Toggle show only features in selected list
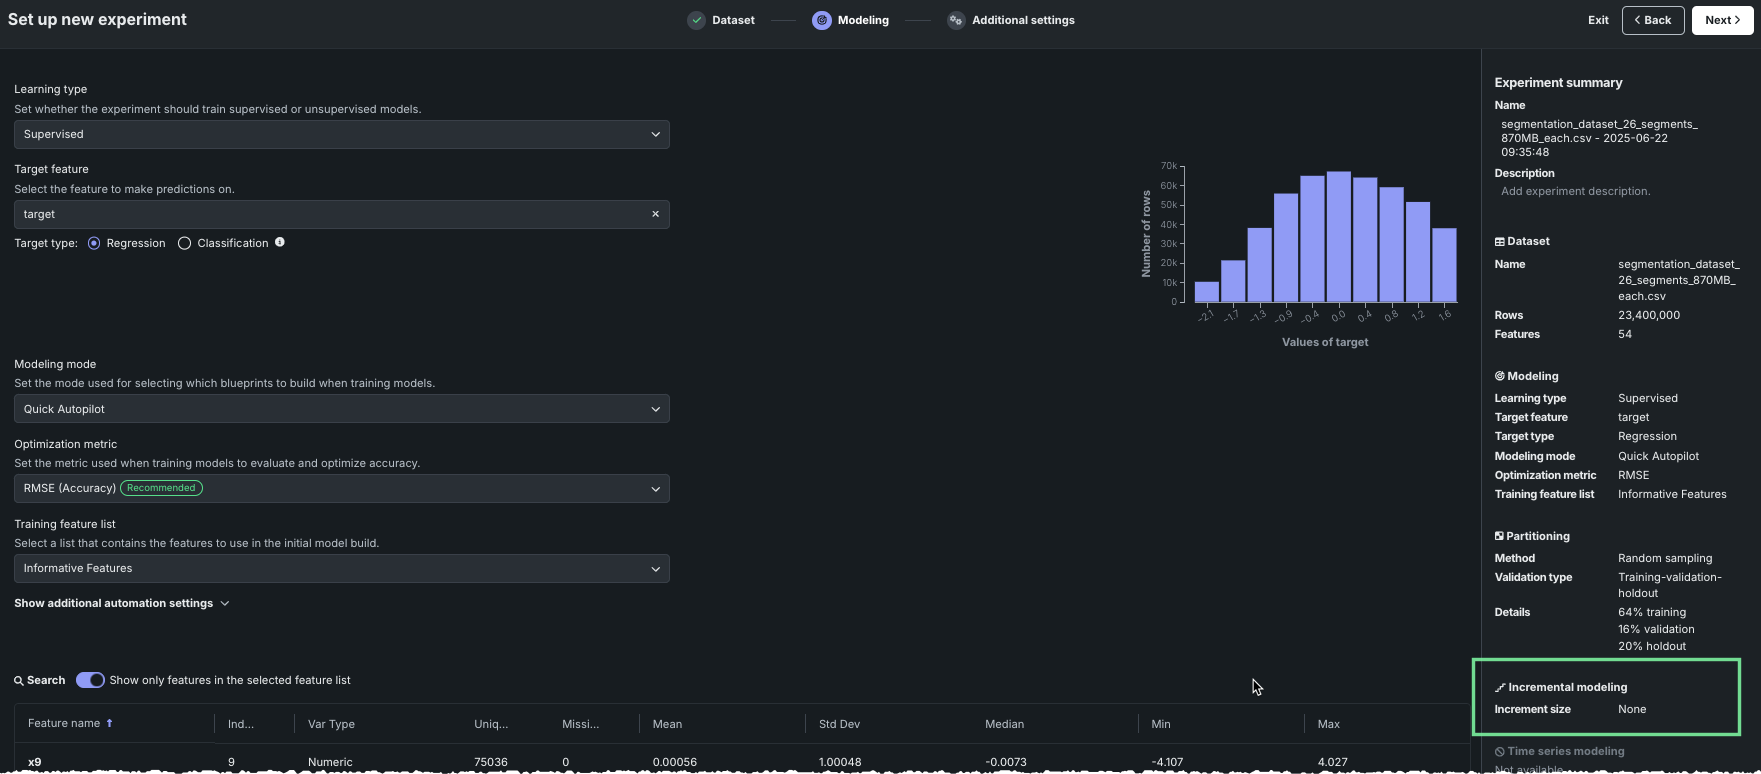The width and height of the screenshot is (1761, 774). tap(90, 680)
